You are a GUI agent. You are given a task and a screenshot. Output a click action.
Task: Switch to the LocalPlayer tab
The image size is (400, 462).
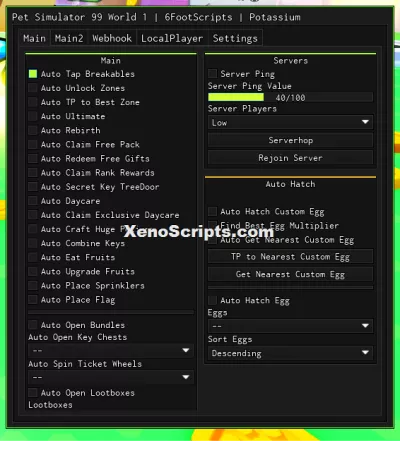coord(172,38)
